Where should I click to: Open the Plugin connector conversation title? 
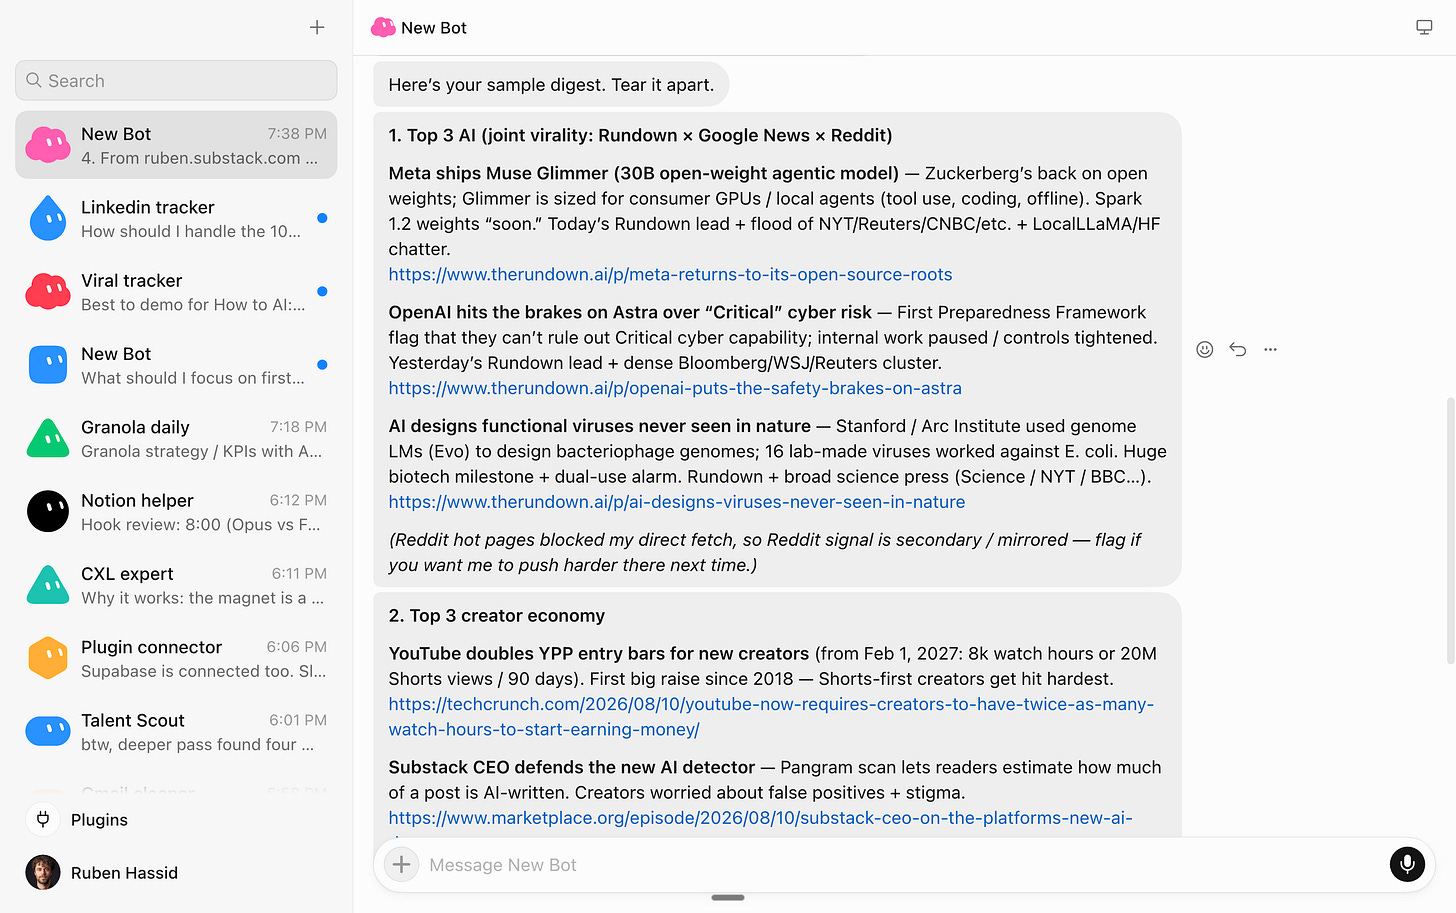click(x=151, y=647)
